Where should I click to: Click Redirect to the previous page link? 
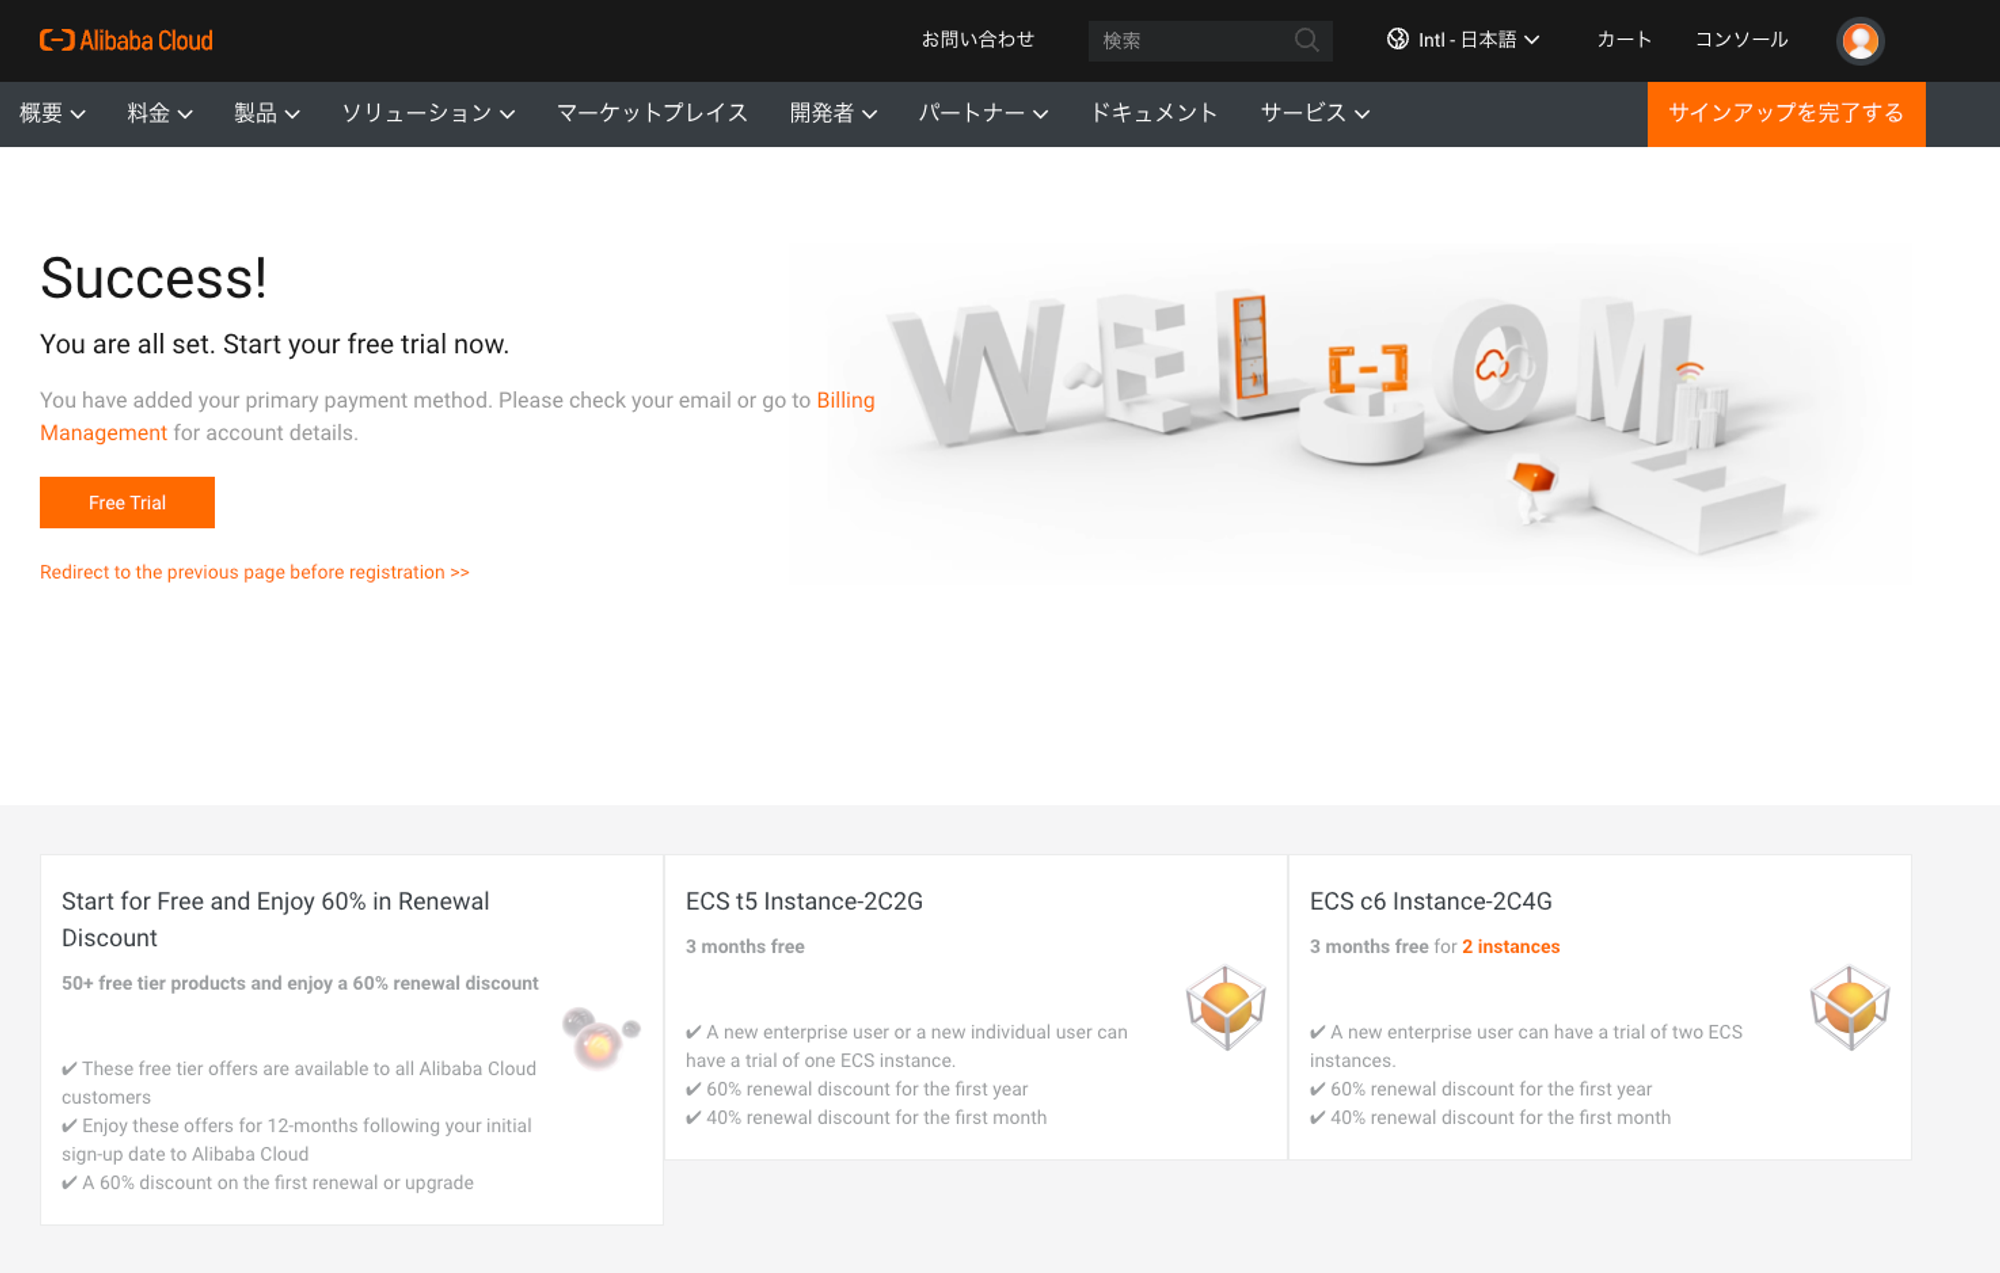254,572
